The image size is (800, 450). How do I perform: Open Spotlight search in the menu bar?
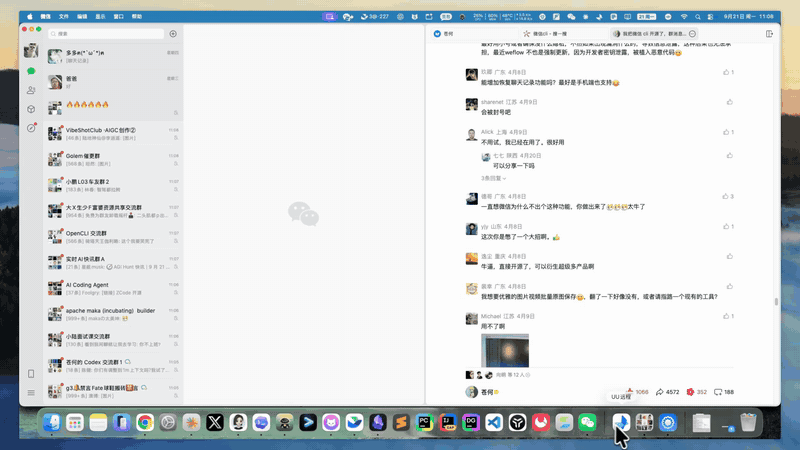point(697,17)
